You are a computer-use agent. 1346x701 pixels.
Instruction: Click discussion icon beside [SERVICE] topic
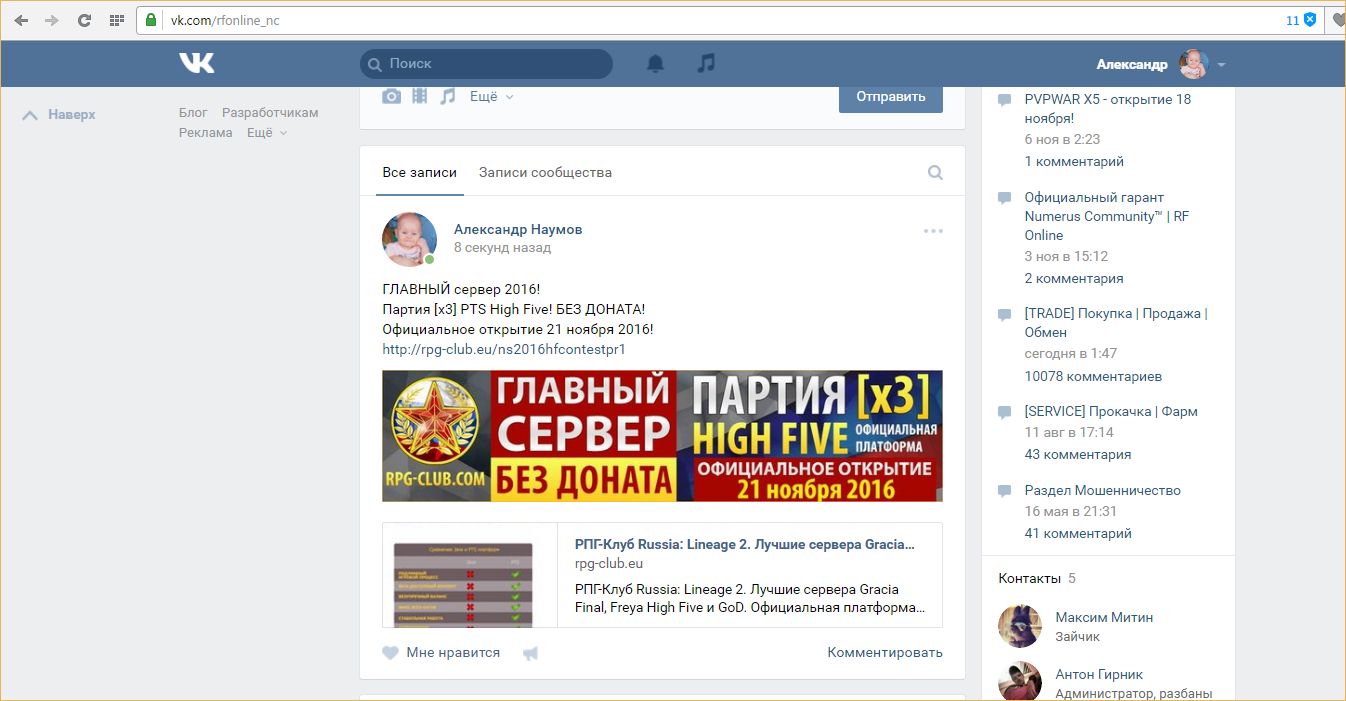(x=1005, y=412)
